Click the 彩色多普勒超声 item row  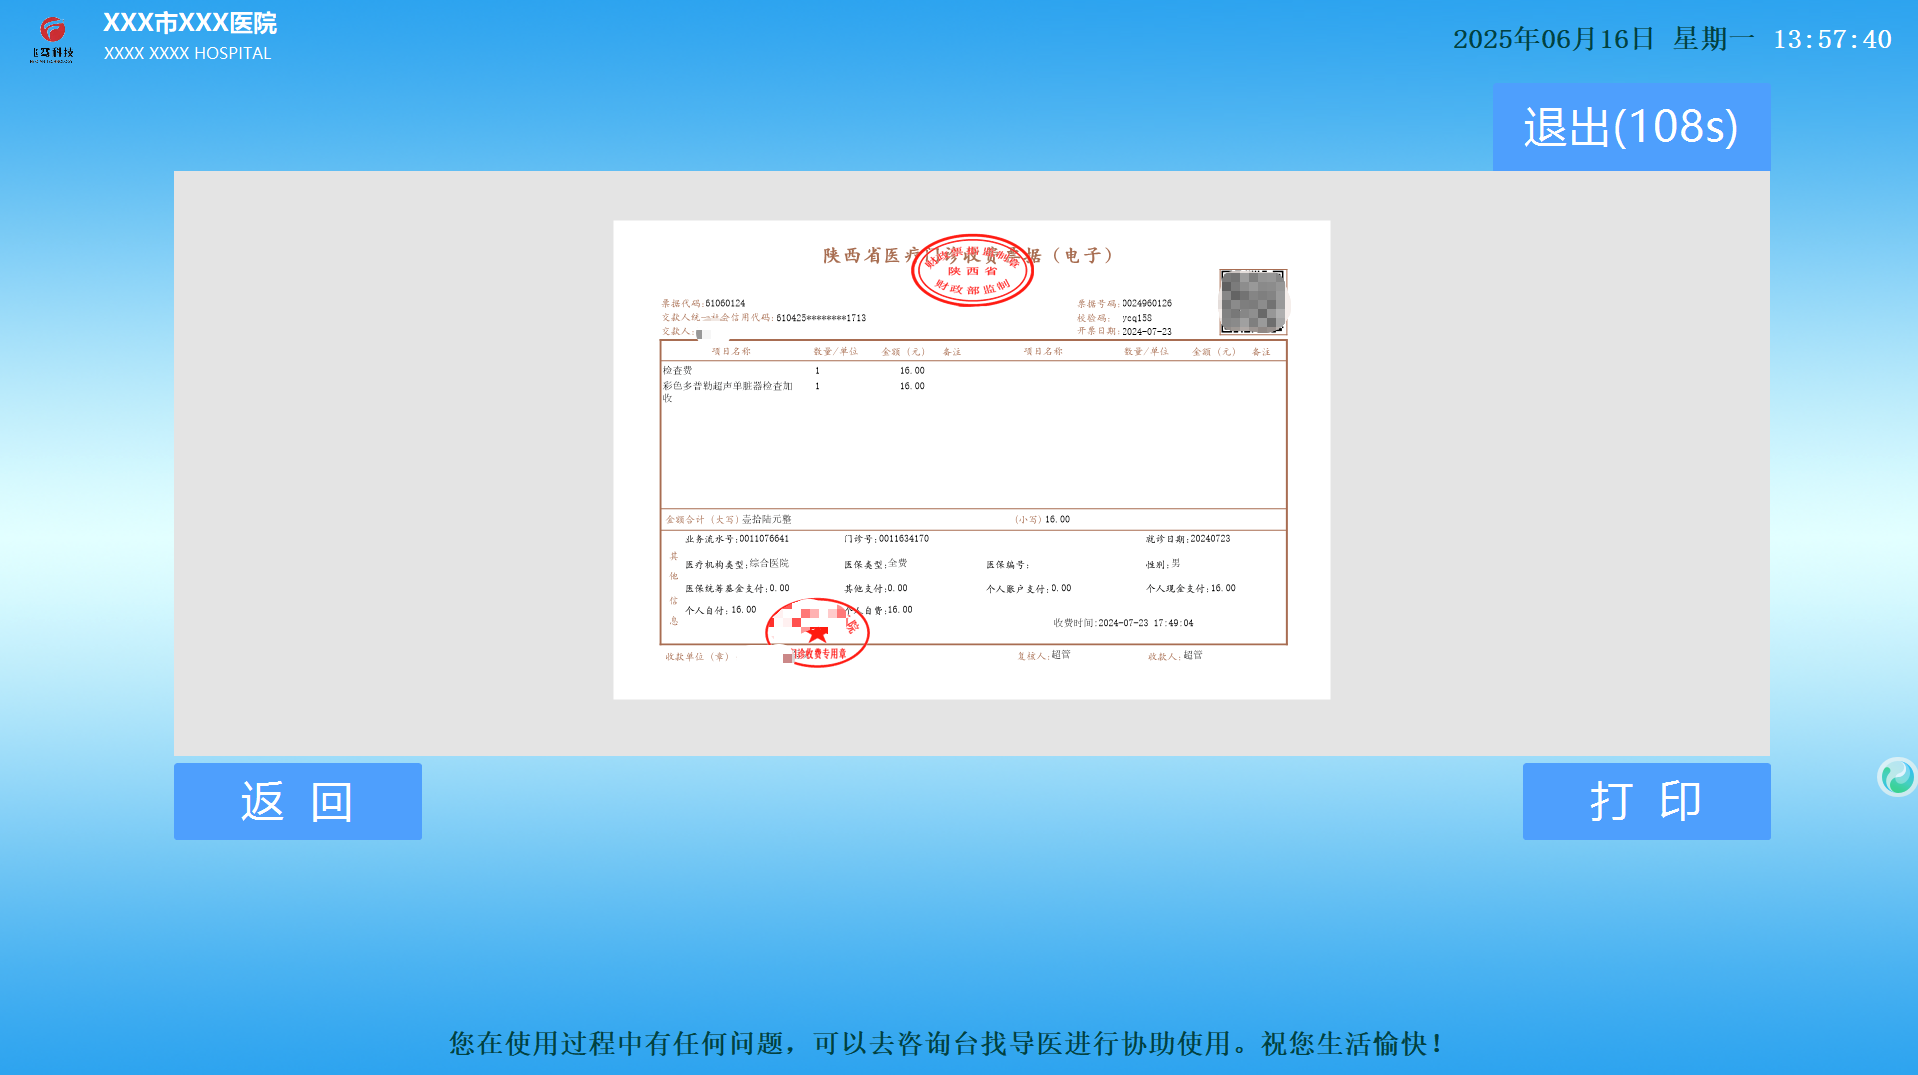click(x=794, y=391)
